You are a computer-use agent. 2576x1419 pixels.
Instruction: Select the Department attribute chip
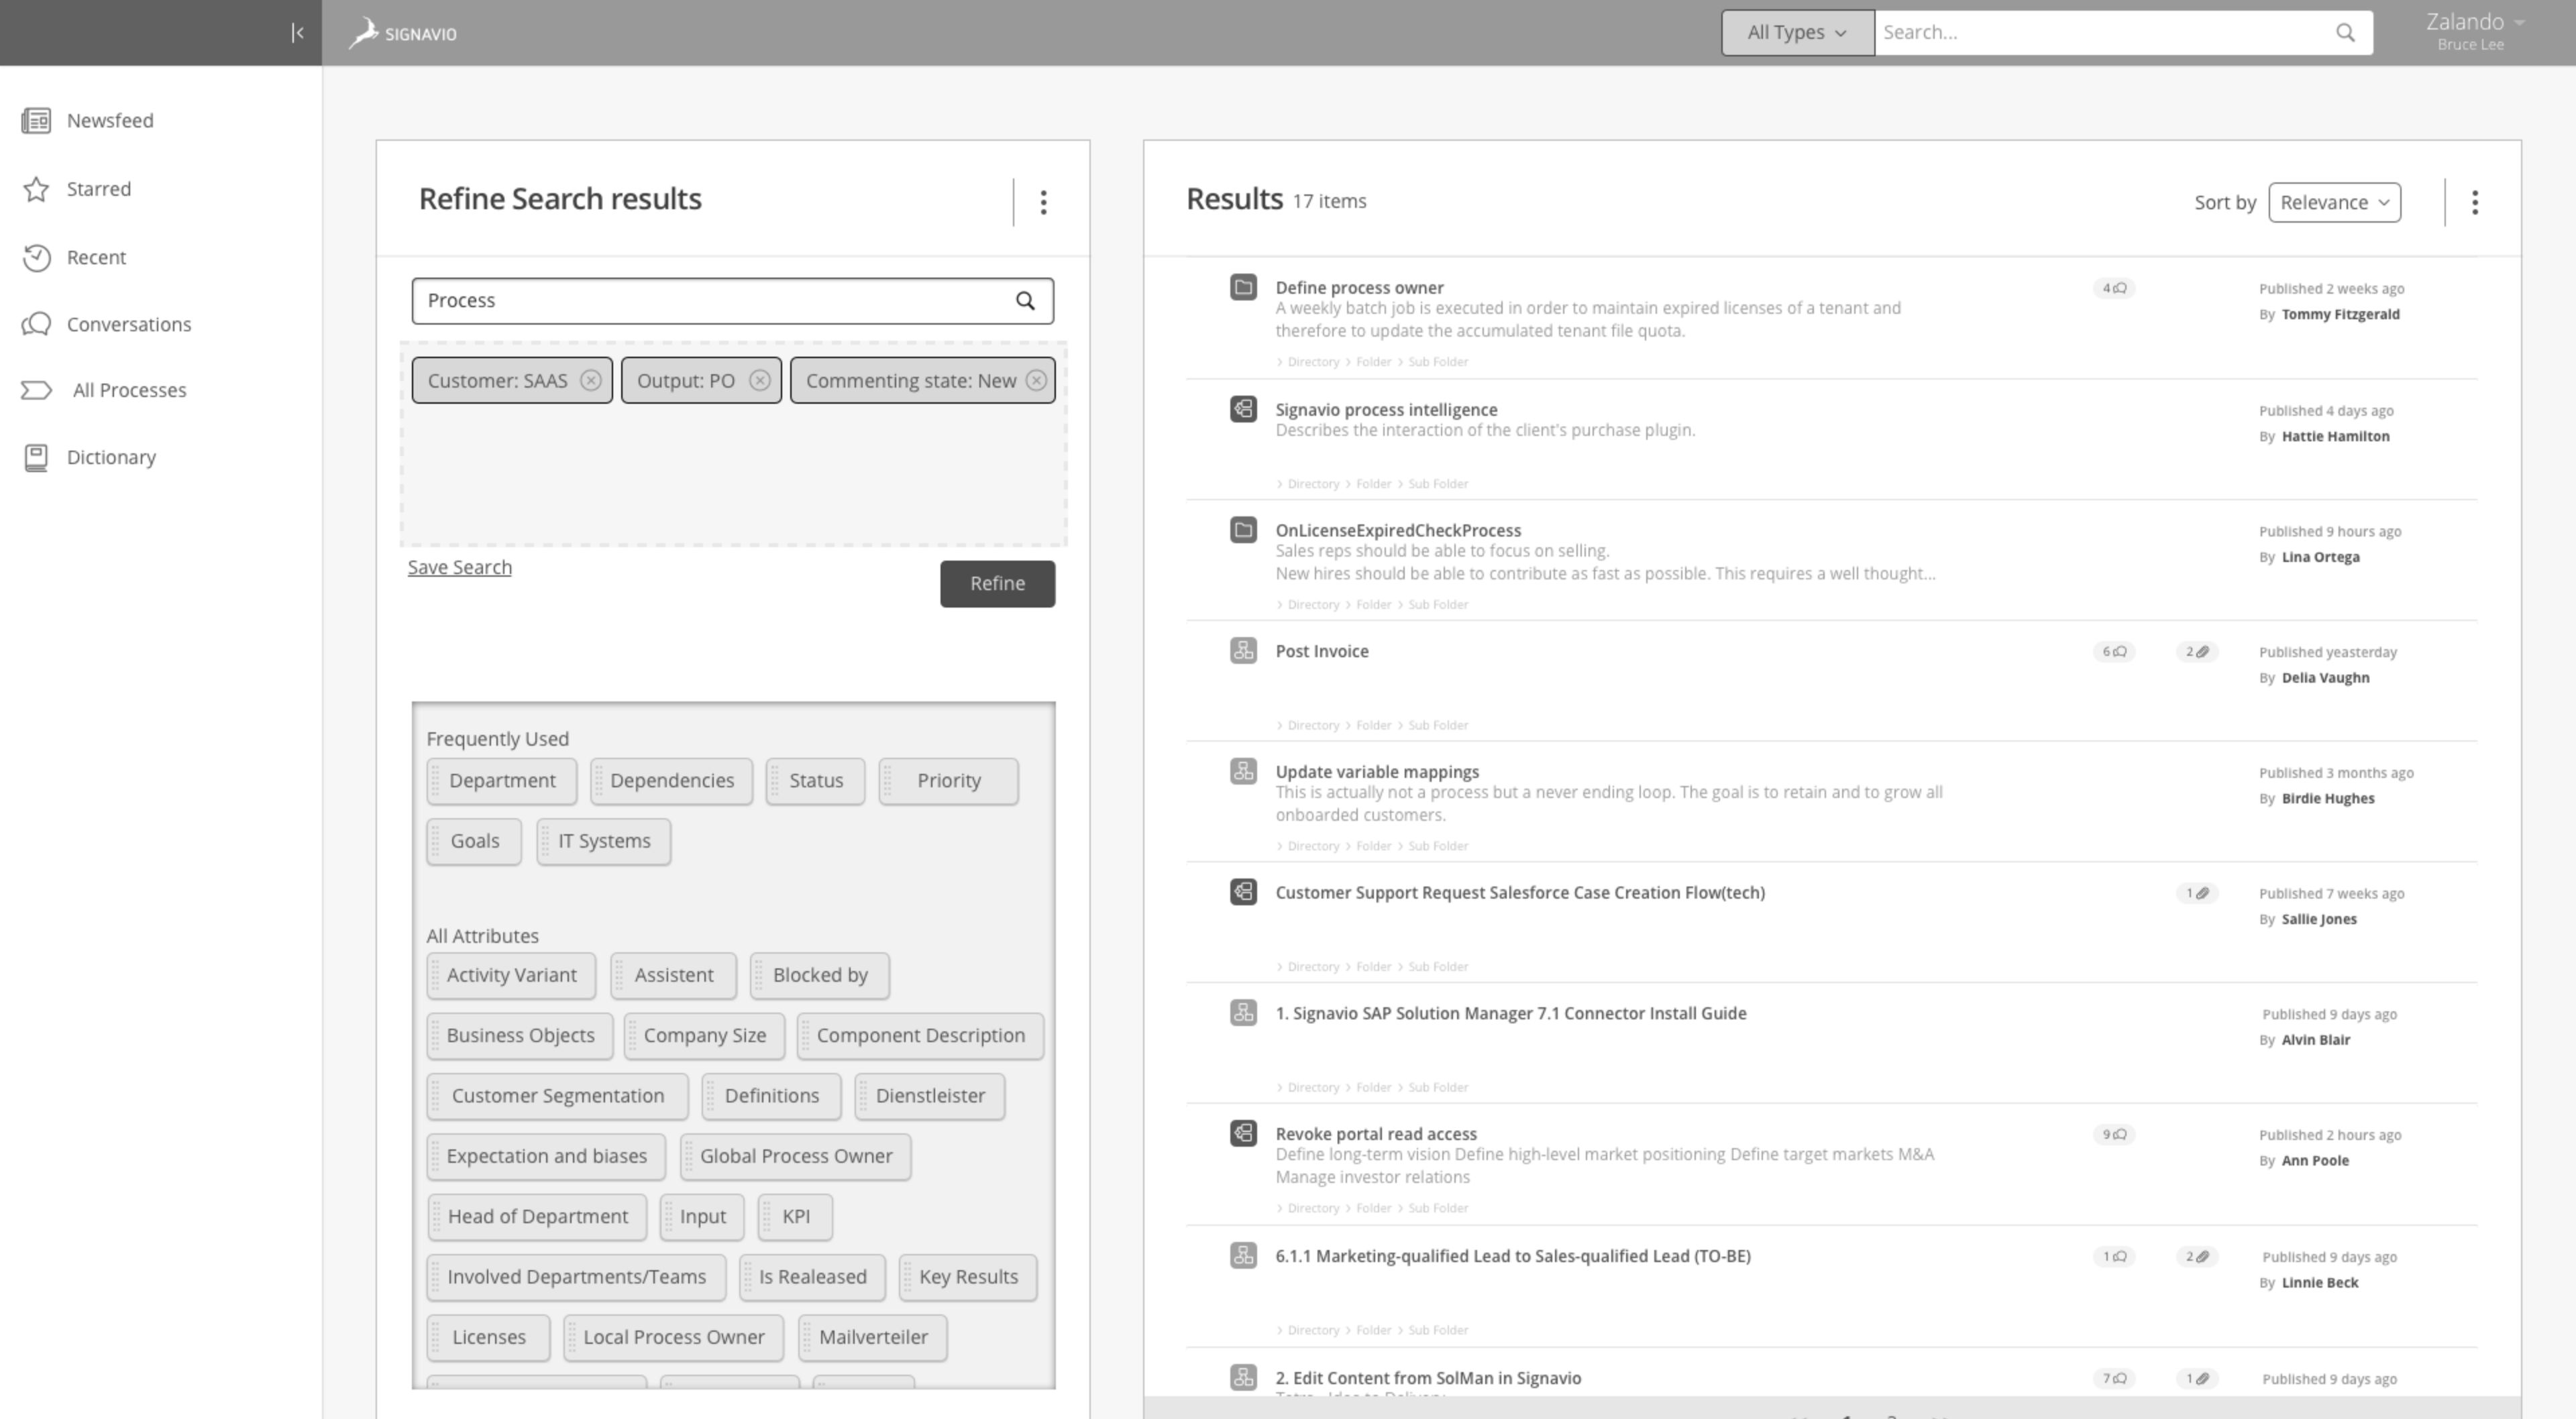[x=502, y=781]
